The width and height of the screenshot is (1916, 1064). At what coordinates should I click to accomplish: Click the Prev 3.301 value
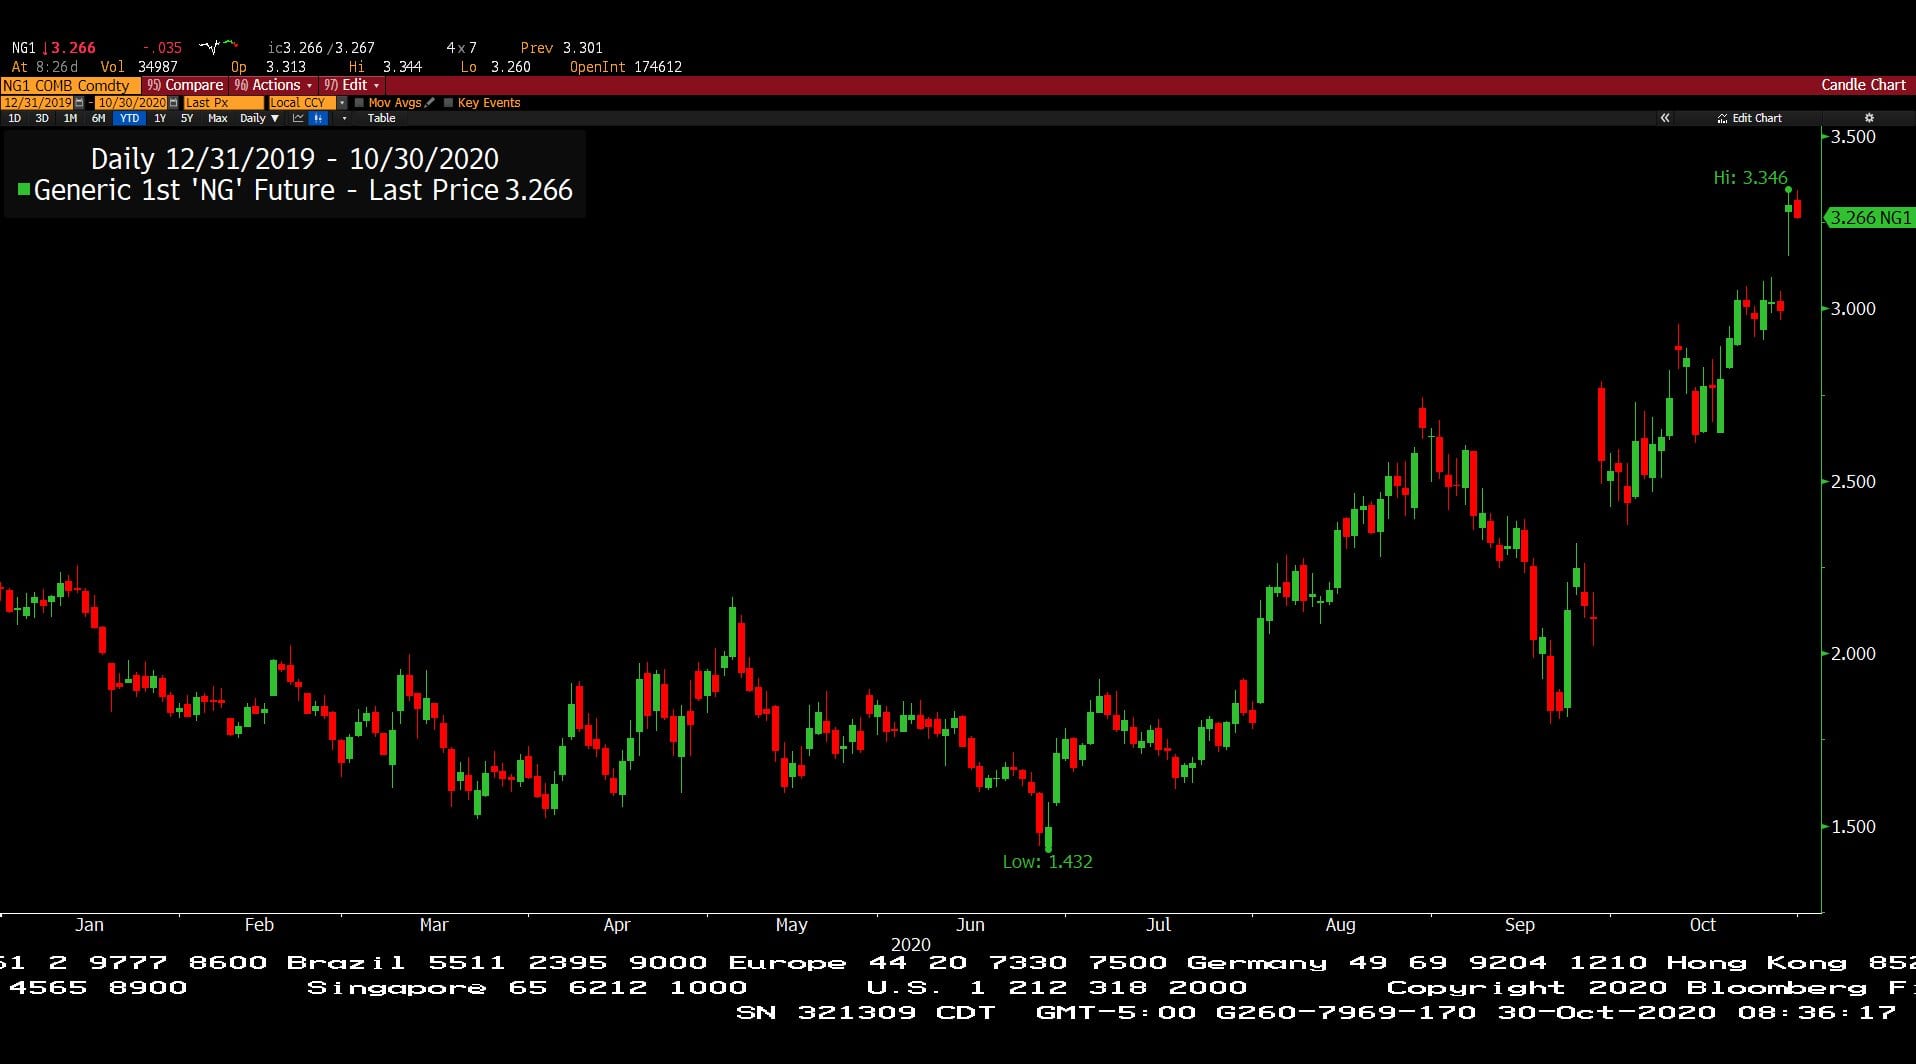(561, 48)
